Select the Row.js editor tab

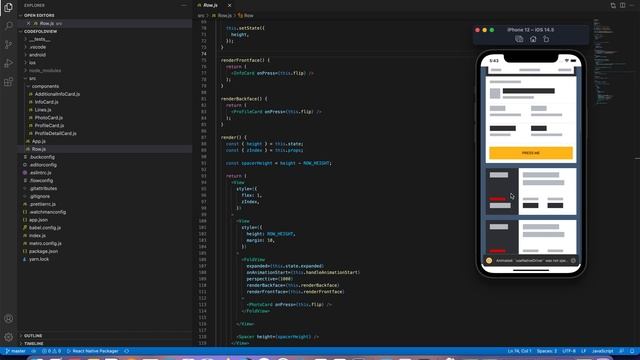point(210,5)
